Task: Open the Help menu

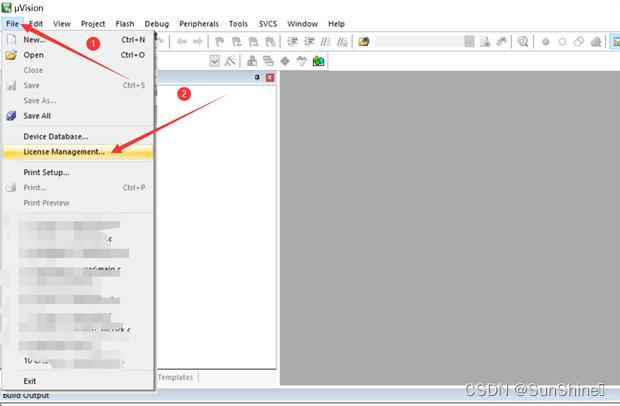Action: (336, 24)
